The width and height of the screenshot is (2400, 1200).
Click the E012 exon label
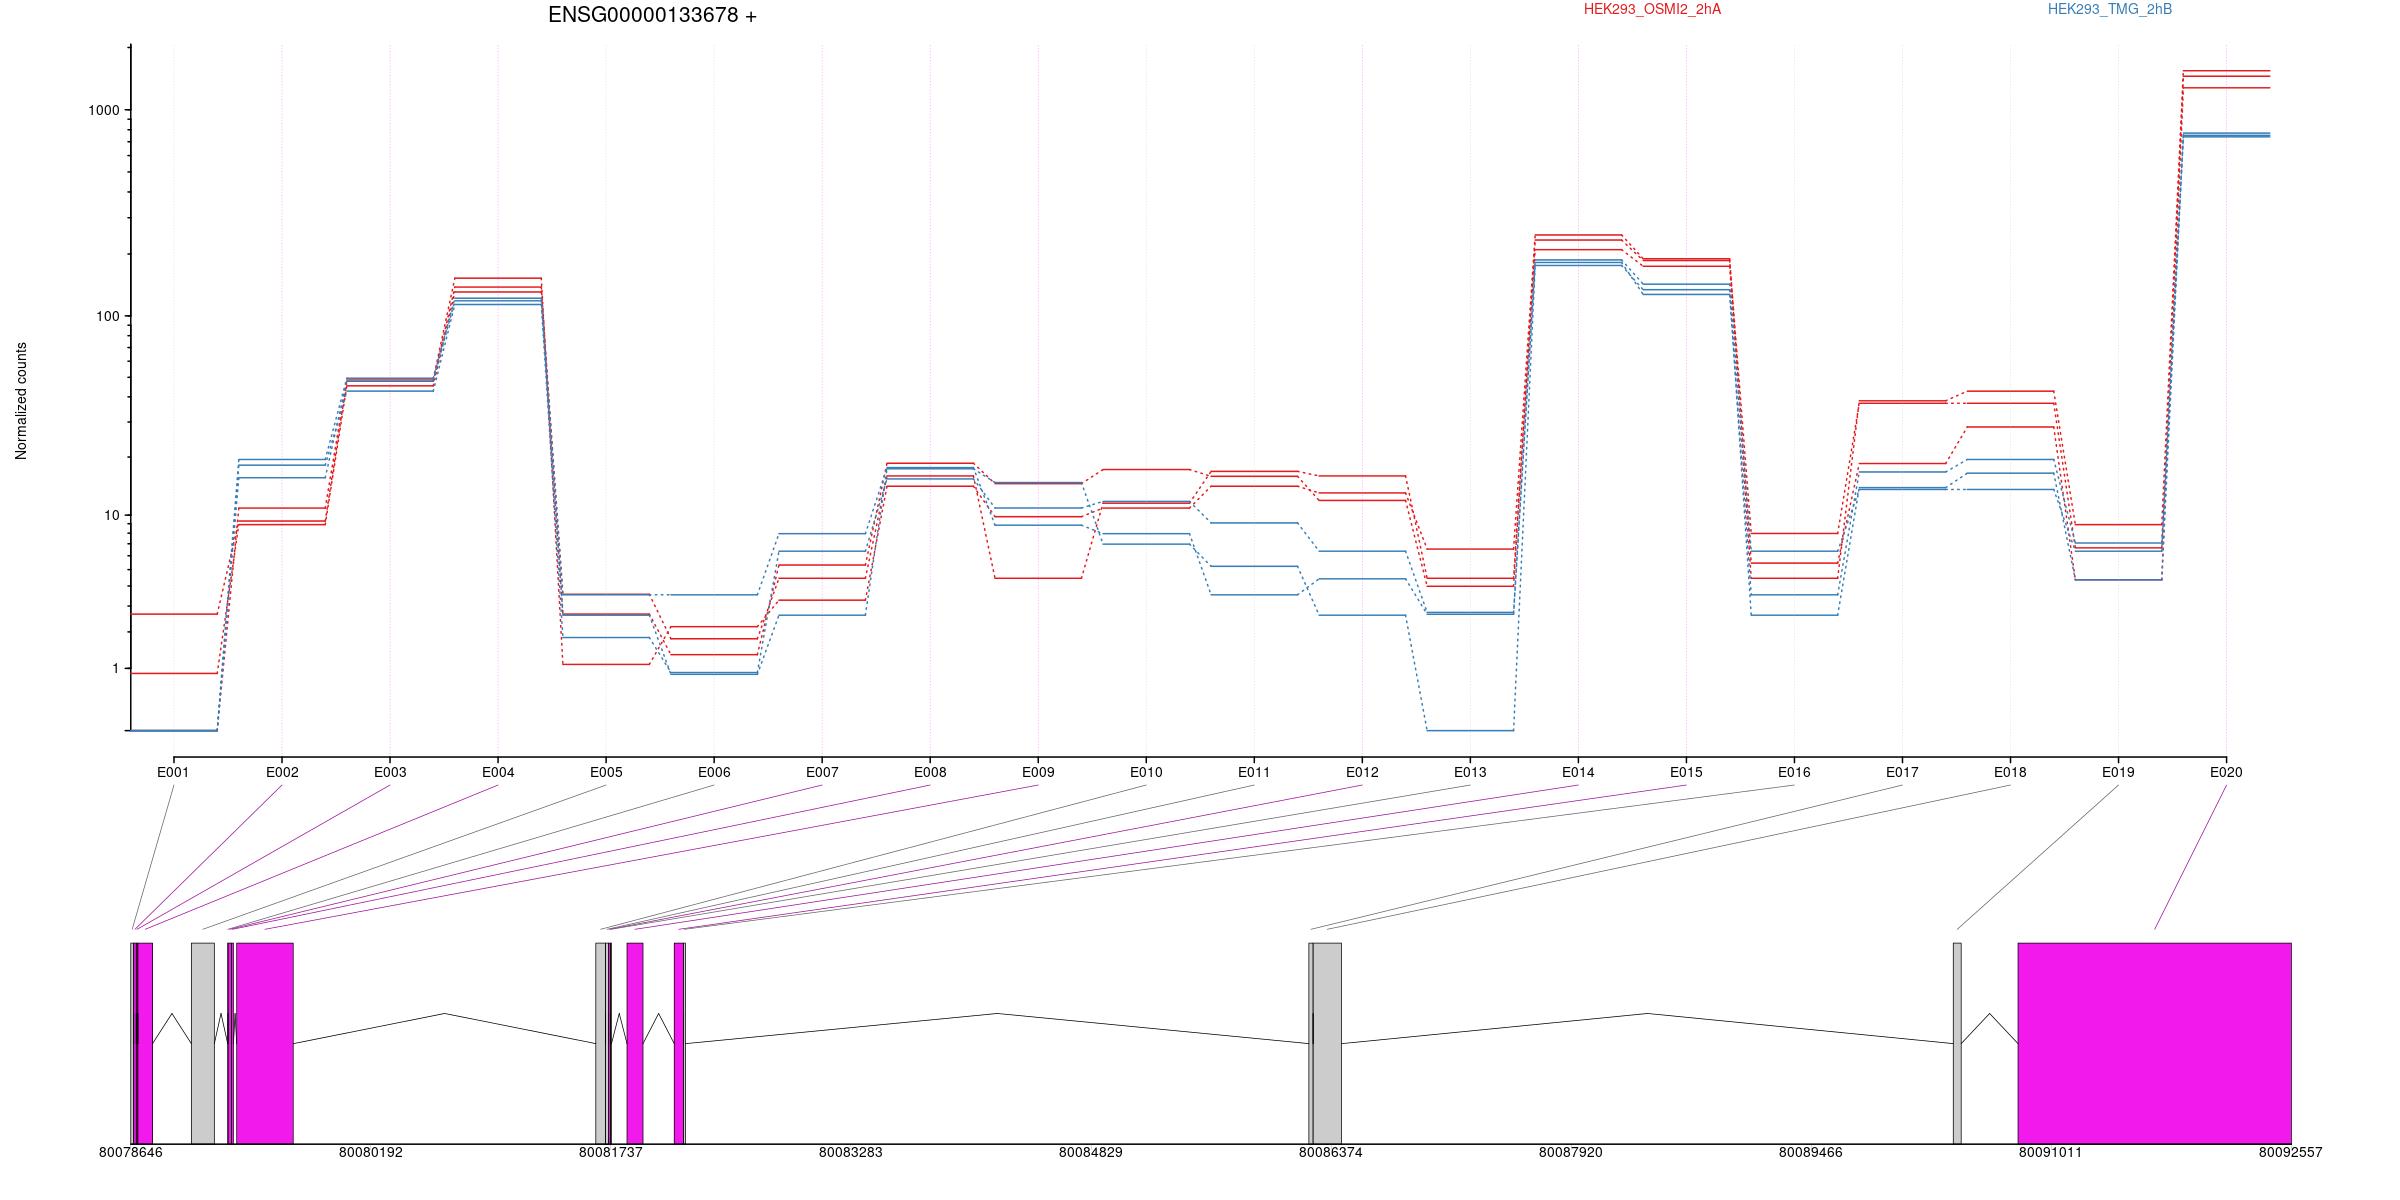pyautogui.click(x=1362, y=772)
